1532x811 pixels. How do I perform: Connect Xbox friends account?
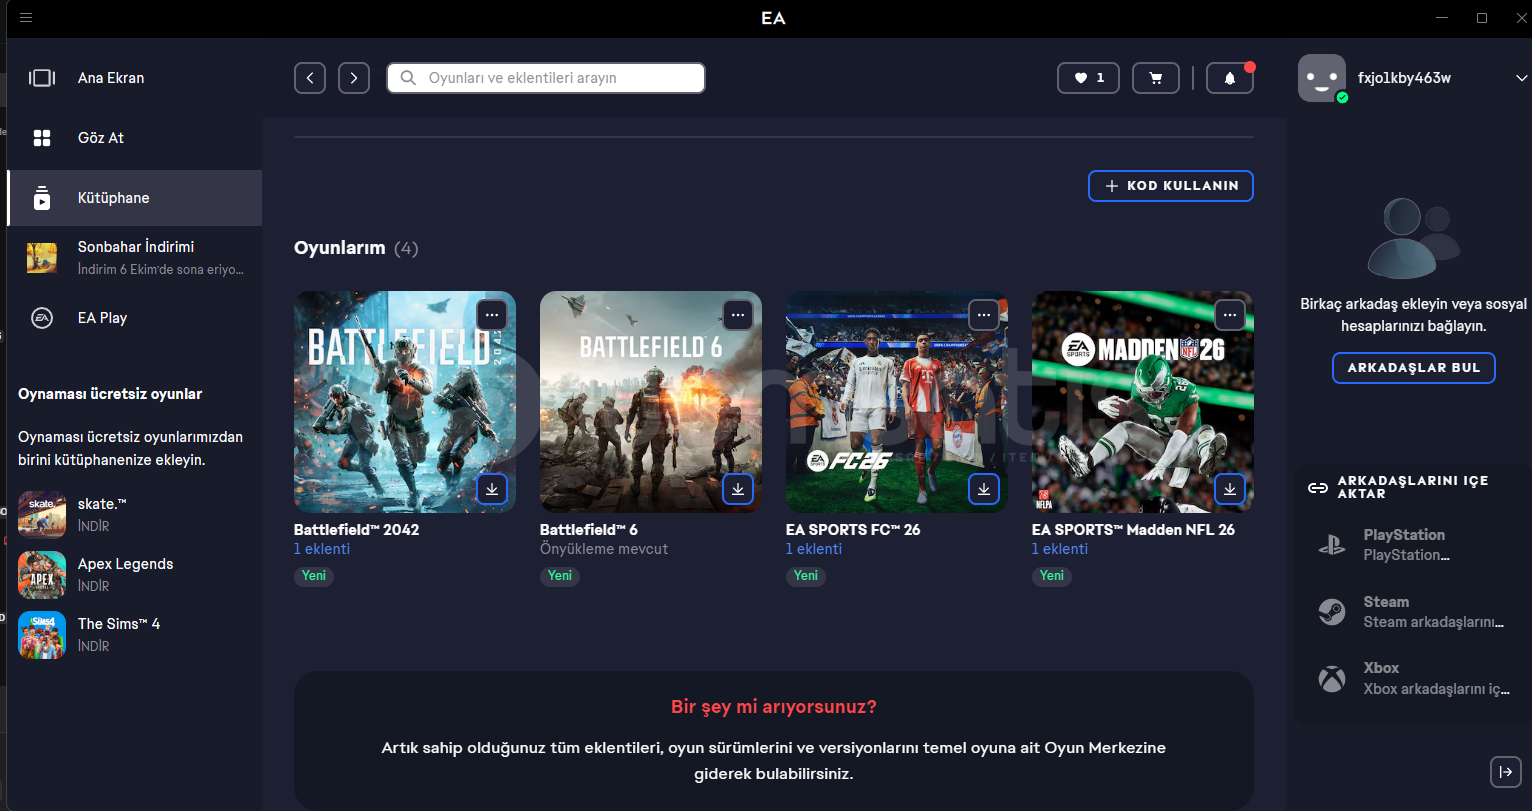coord(1414,678)
